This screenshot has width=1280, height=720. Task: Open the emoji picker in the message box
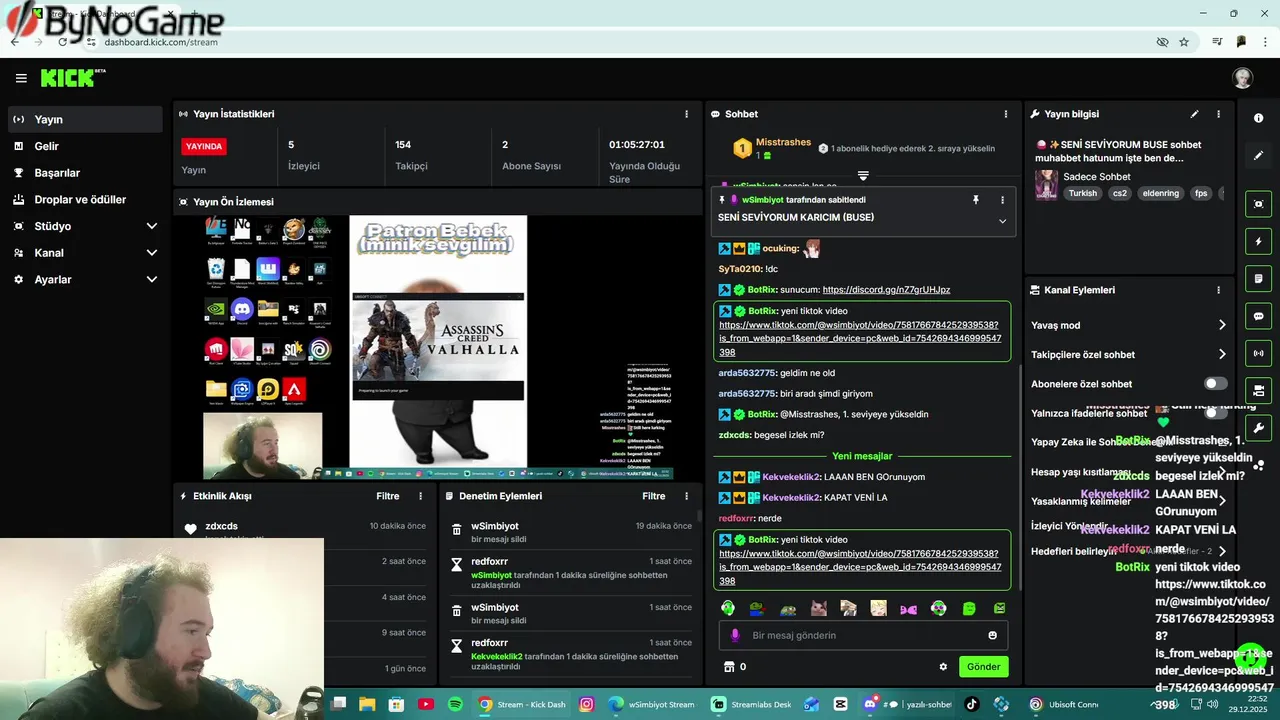click(x=992, y=635)
